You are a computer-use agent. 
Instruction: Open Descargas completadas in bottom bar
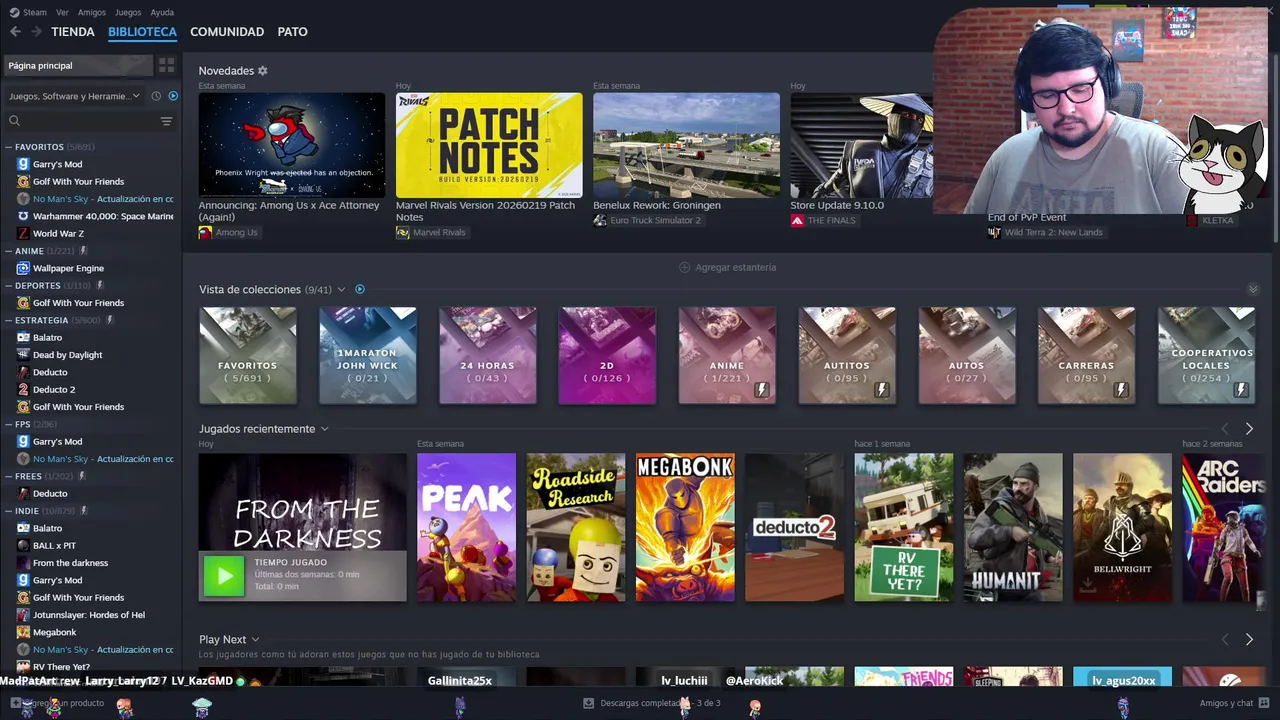point(651,703)
